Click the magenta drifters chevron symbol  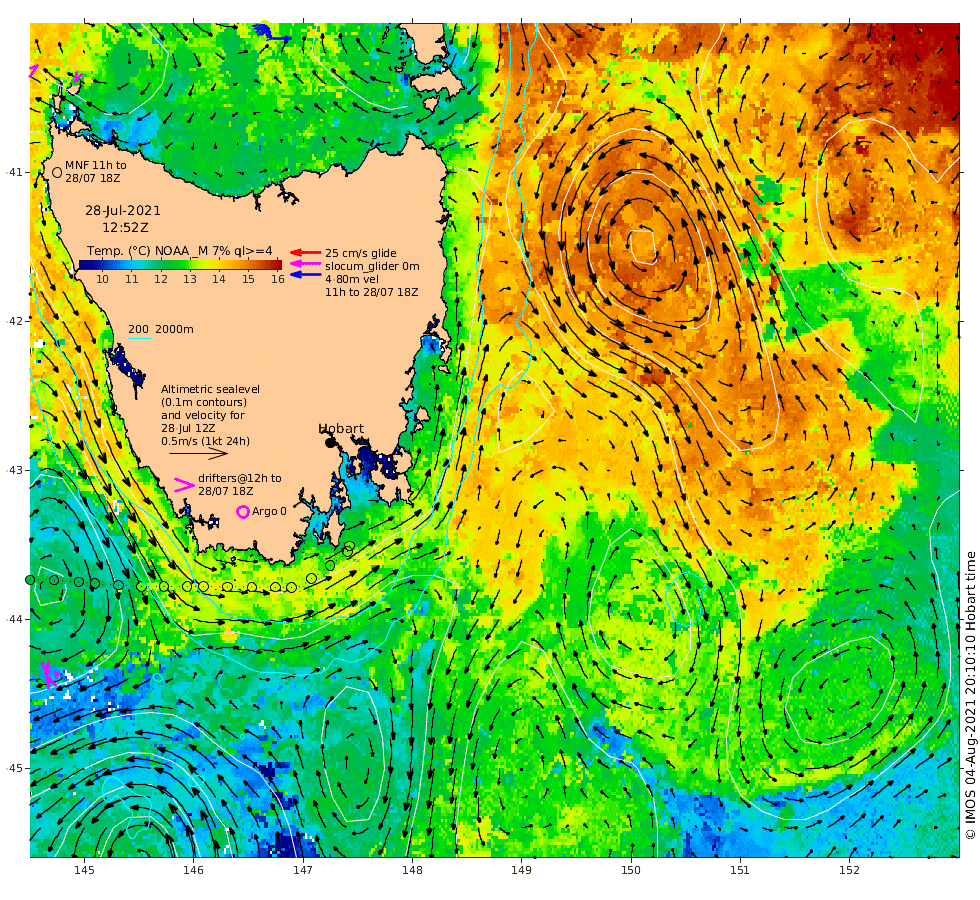(x=184, y=484)
